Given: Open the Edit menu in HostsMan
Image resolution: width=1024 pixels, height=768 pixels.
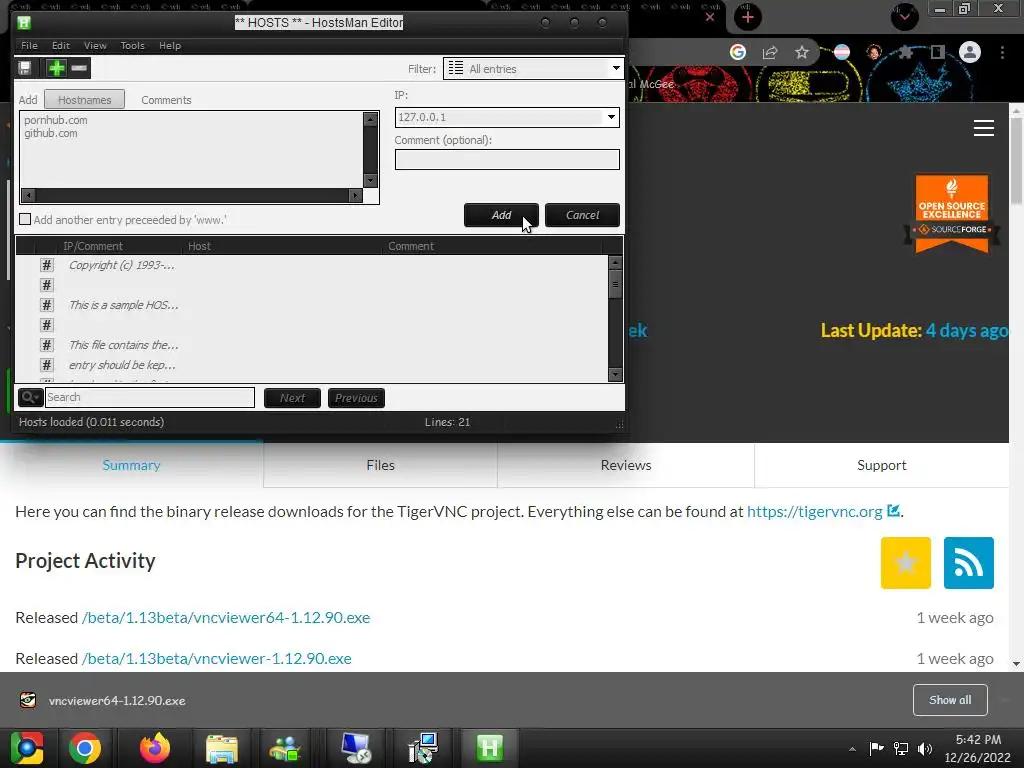Looking at the screenshot, I should [x=61, y=46].
